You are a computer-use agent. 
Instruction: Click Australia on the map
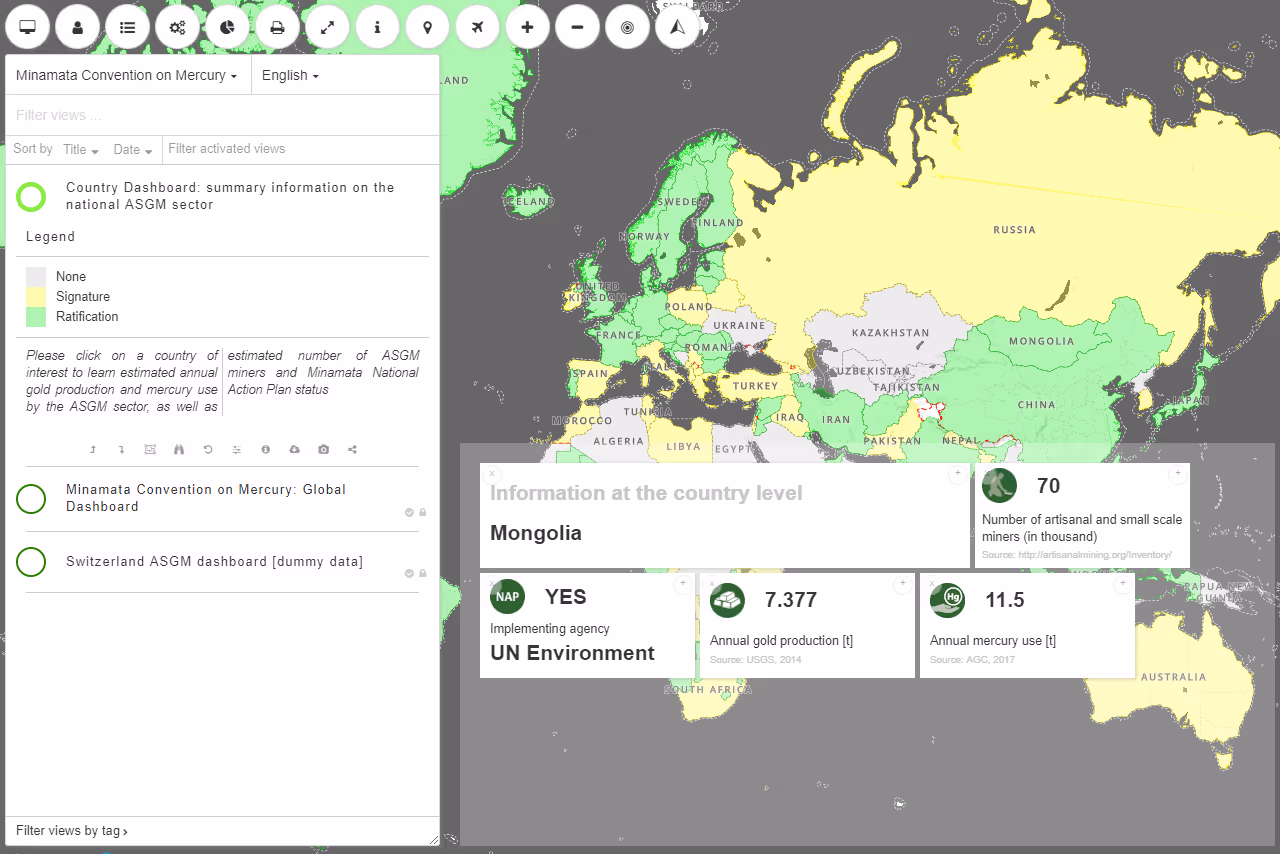pos(1174,677)
